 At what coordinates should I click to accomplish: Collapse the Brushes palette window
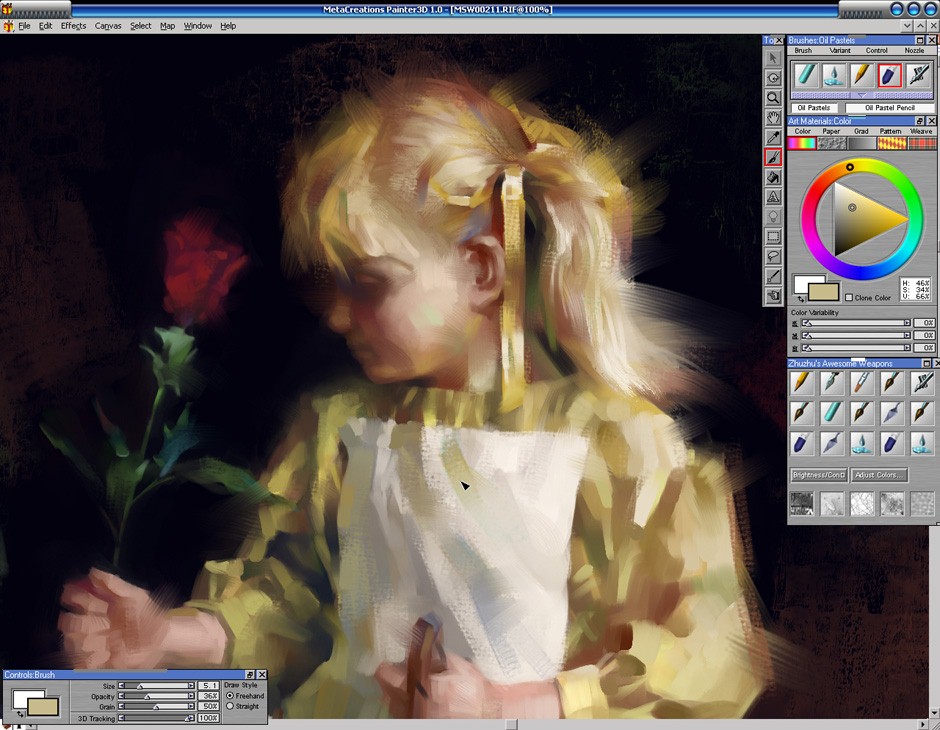(920, 40)
